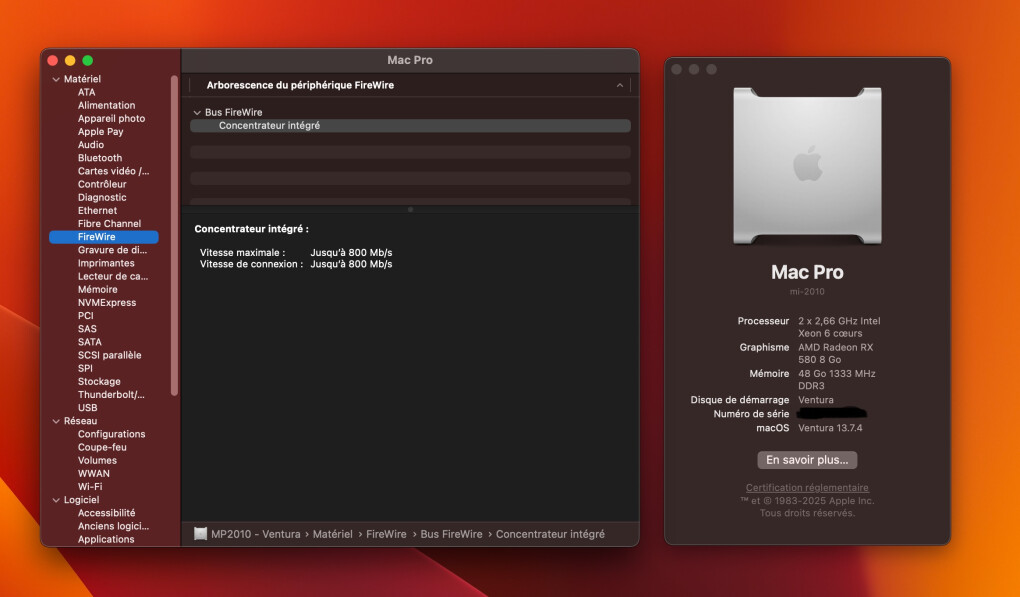Close the System Information window
This screenshot has height=597, width=1020.
53,60
